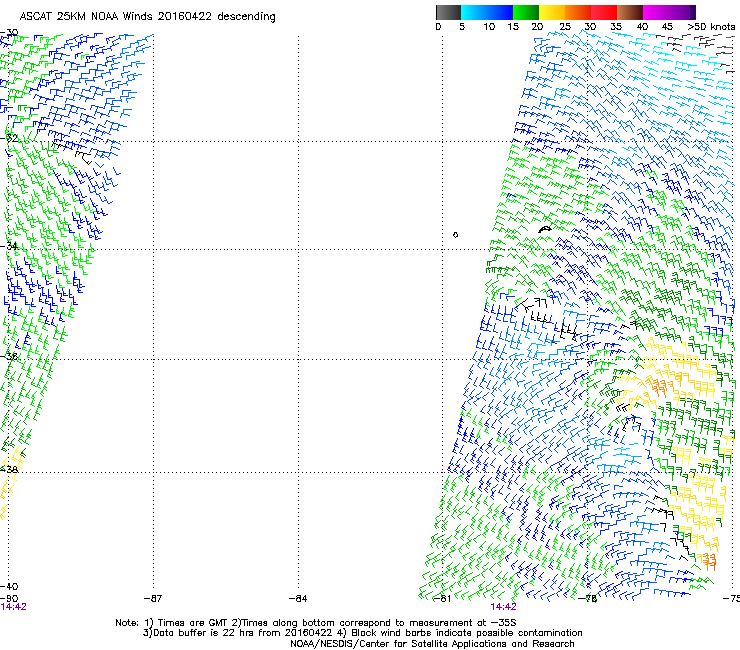Click the yellow 20-25 knots legend swatch

click(x=552, y=12)
